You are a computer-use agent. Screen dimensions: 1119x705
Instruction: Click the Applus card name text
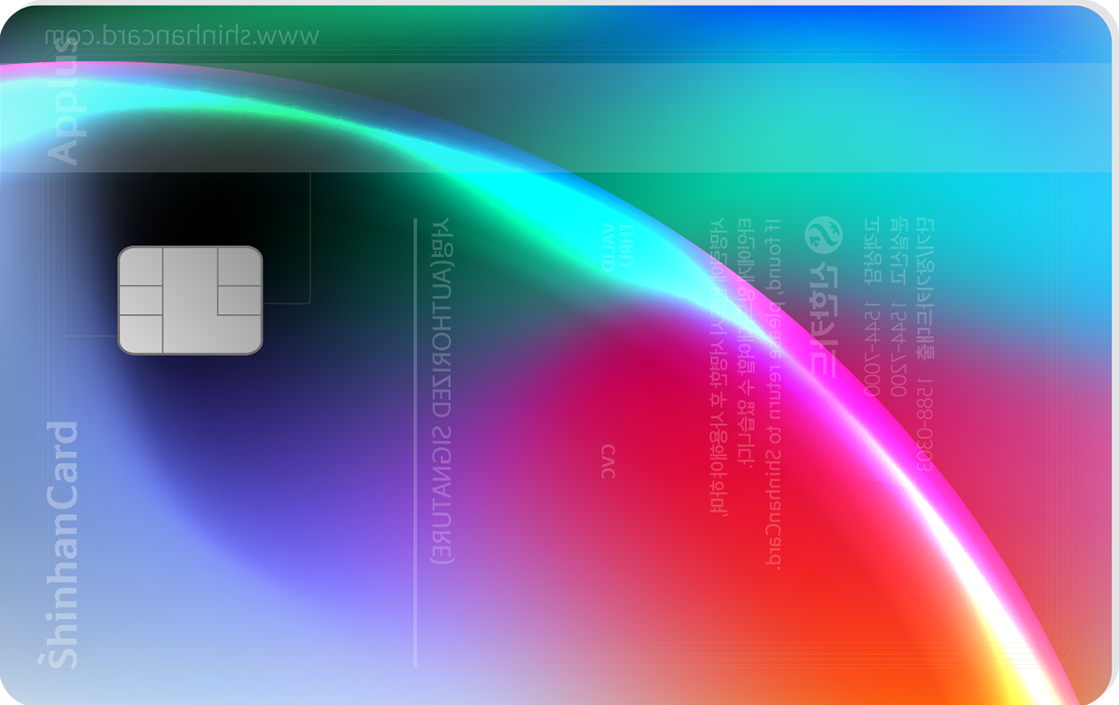65,101
